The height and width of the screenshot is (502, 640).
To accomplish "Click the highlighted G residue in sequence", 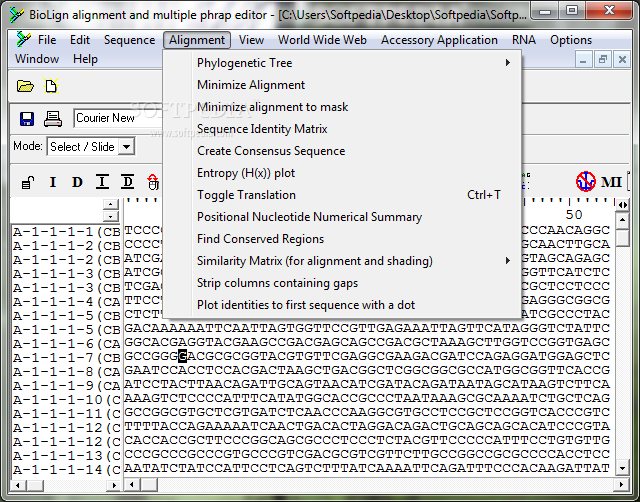I will (182, 356).
